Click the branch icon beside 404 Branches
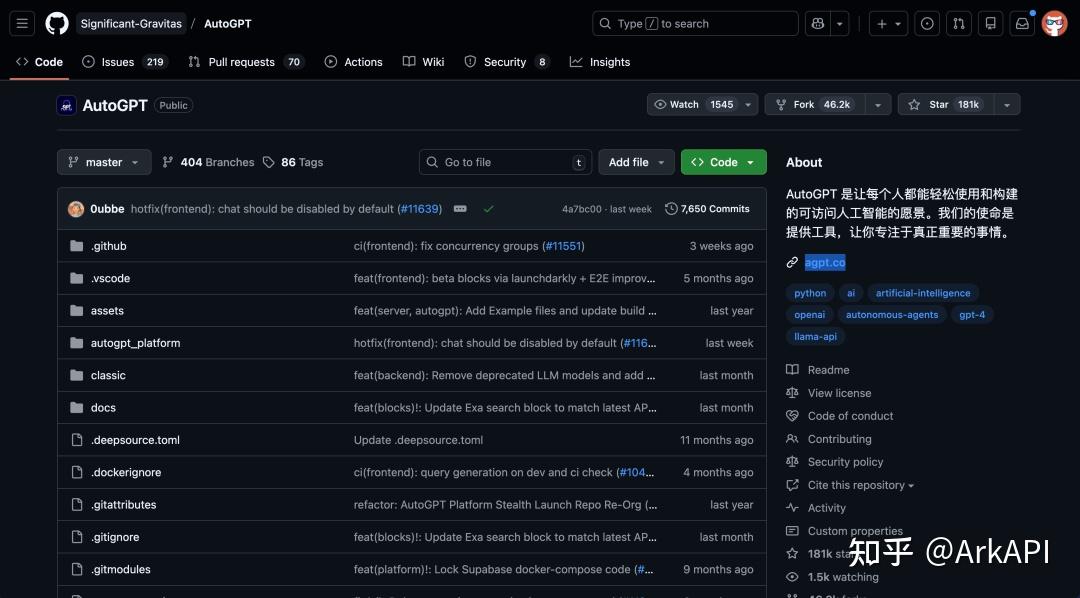The height and width of the screenshot is (598, 1080). tap(167, 163)
